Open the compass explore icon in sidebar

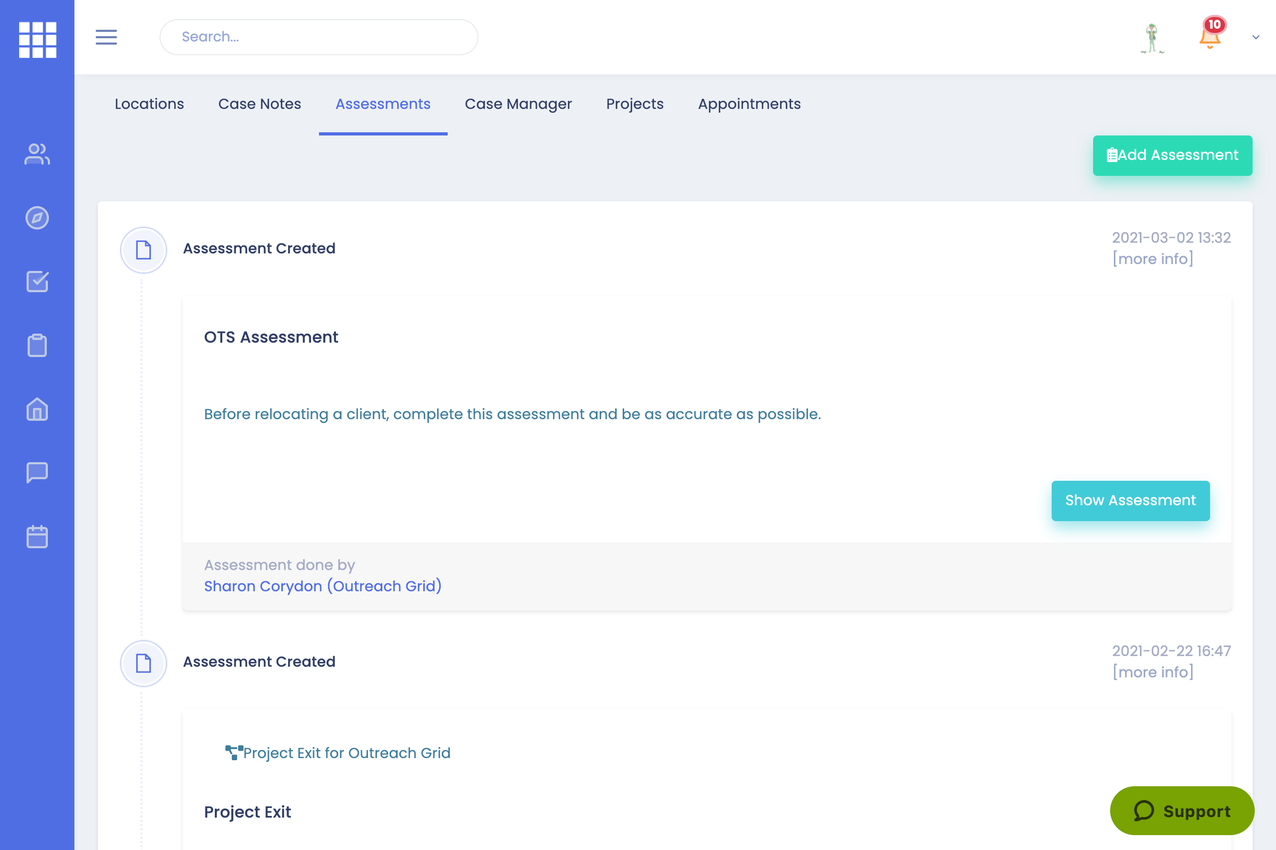pos(37,218)
